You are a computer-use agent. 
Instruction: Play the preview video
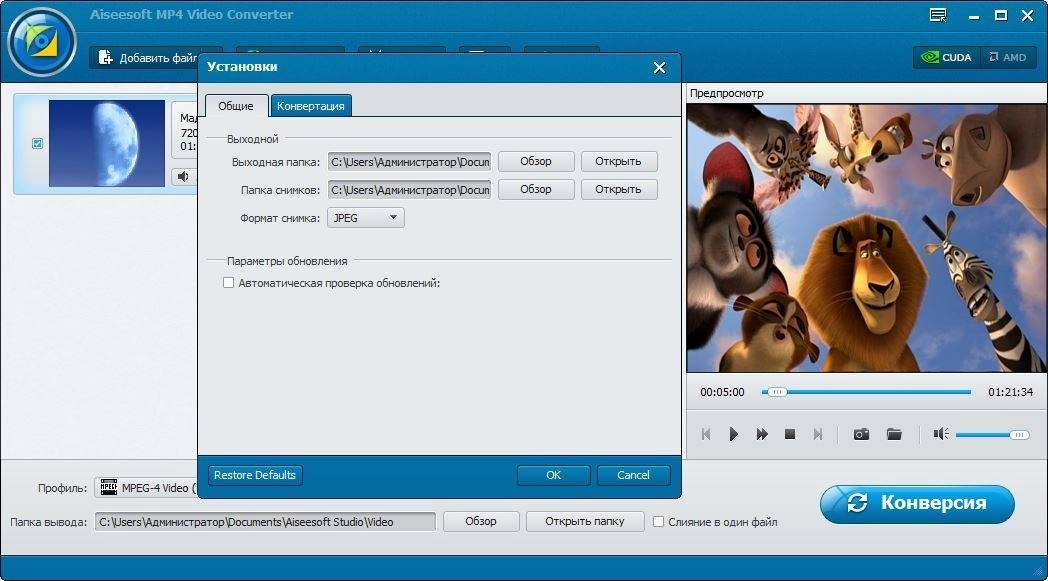(733, 435)
